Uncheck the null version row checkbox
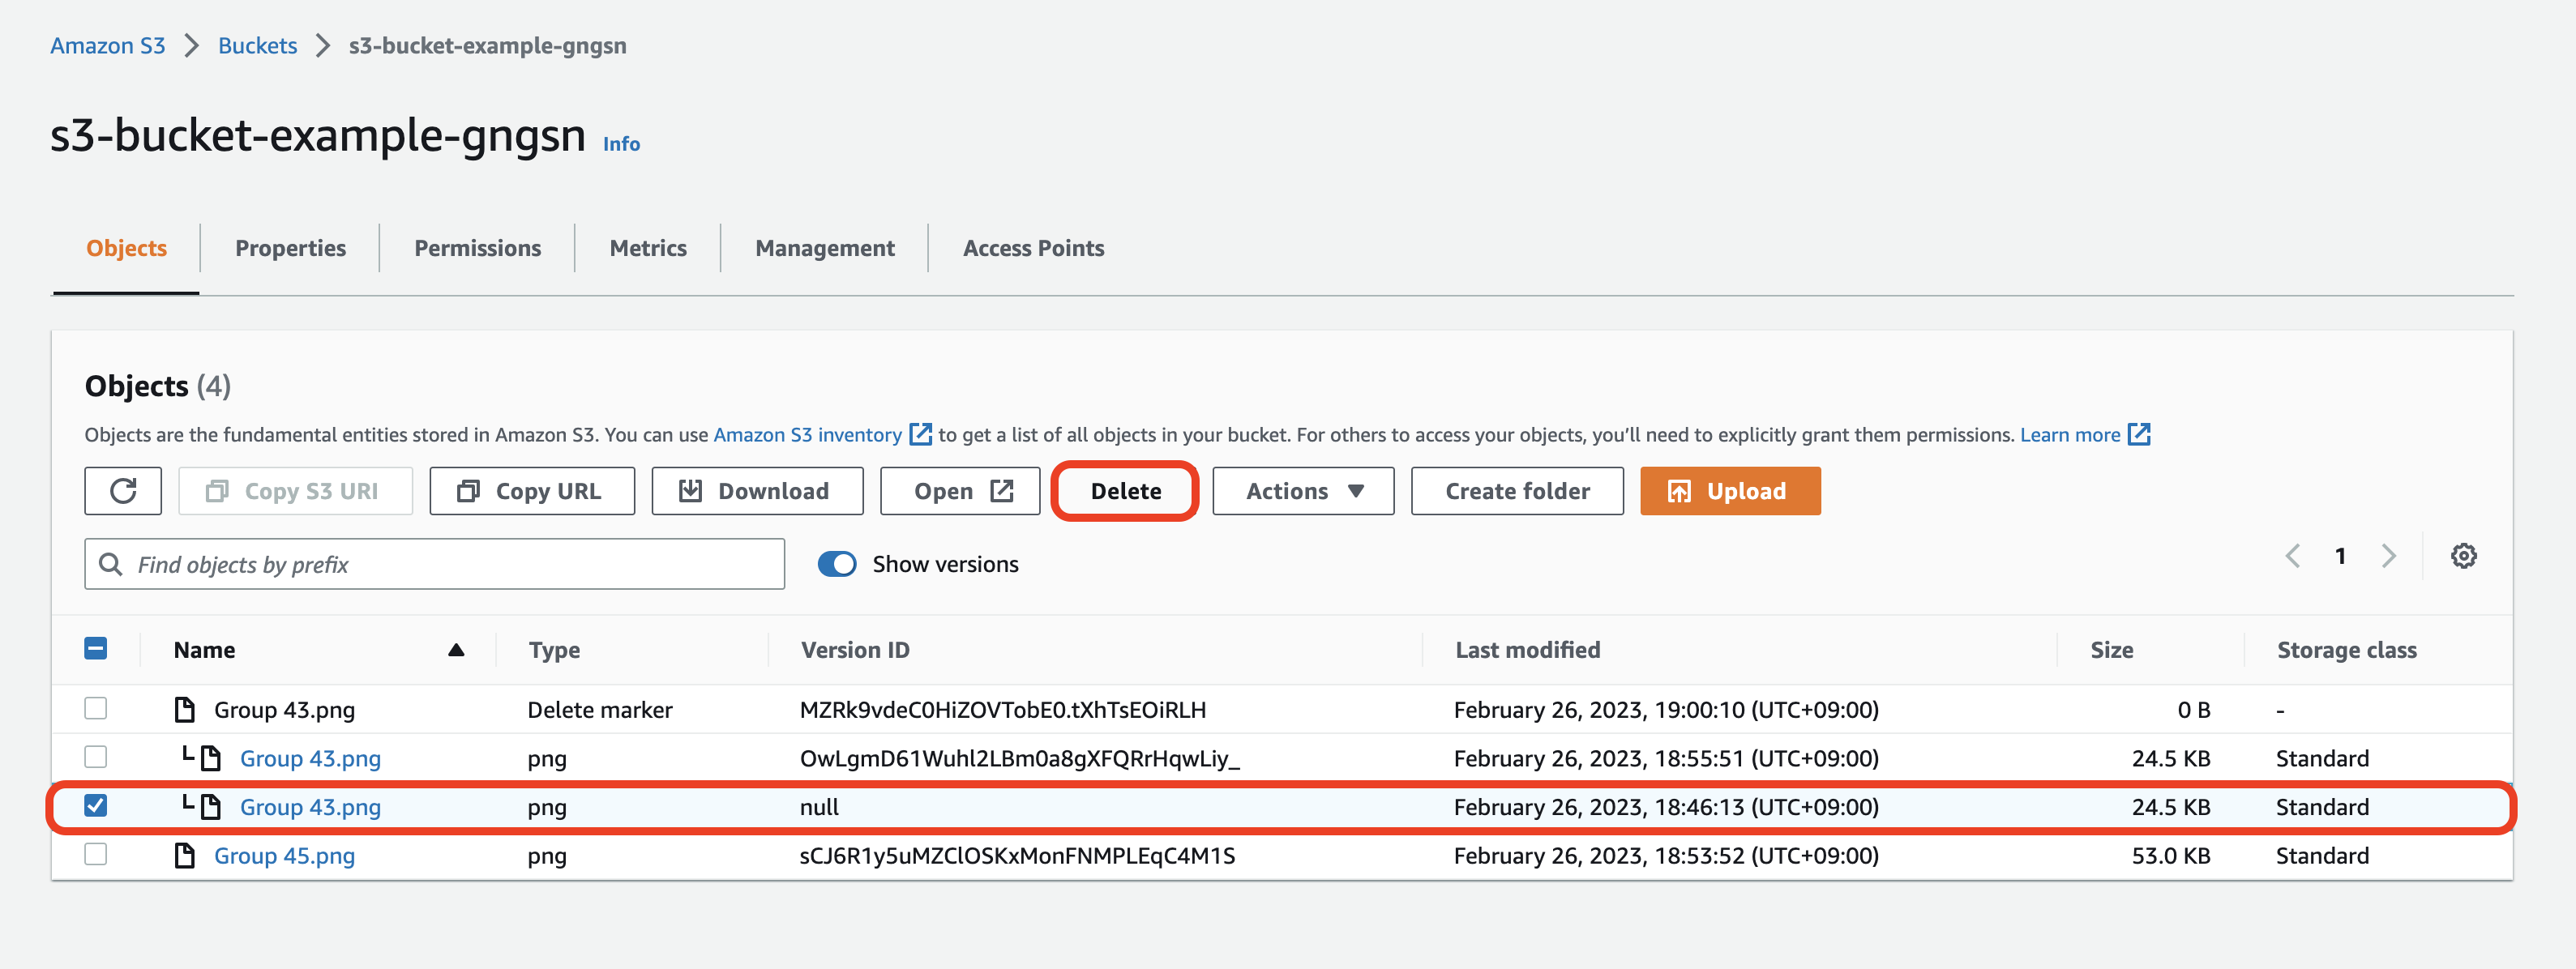This screenshot has width=2576, height=969. 96,806
